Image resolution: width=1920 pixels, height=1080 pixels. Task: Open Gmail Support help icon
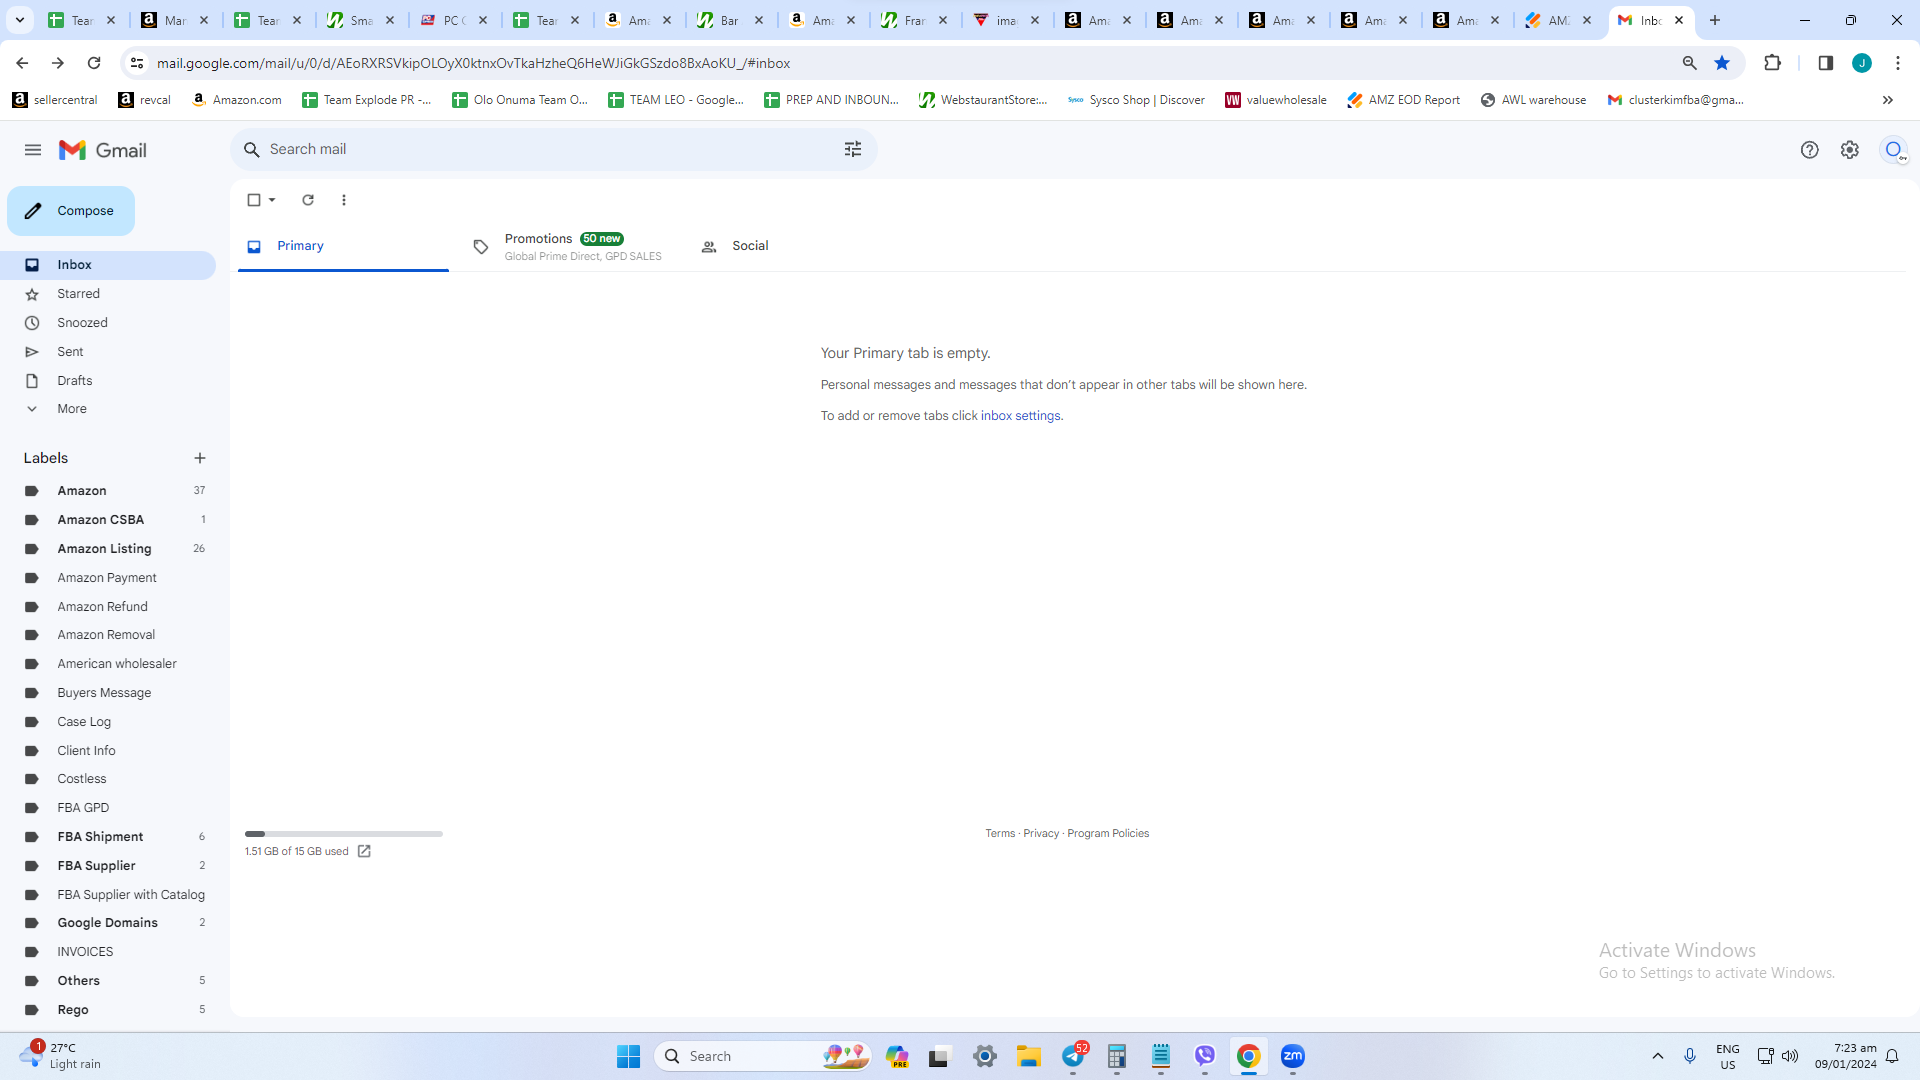click(1809, 150)
